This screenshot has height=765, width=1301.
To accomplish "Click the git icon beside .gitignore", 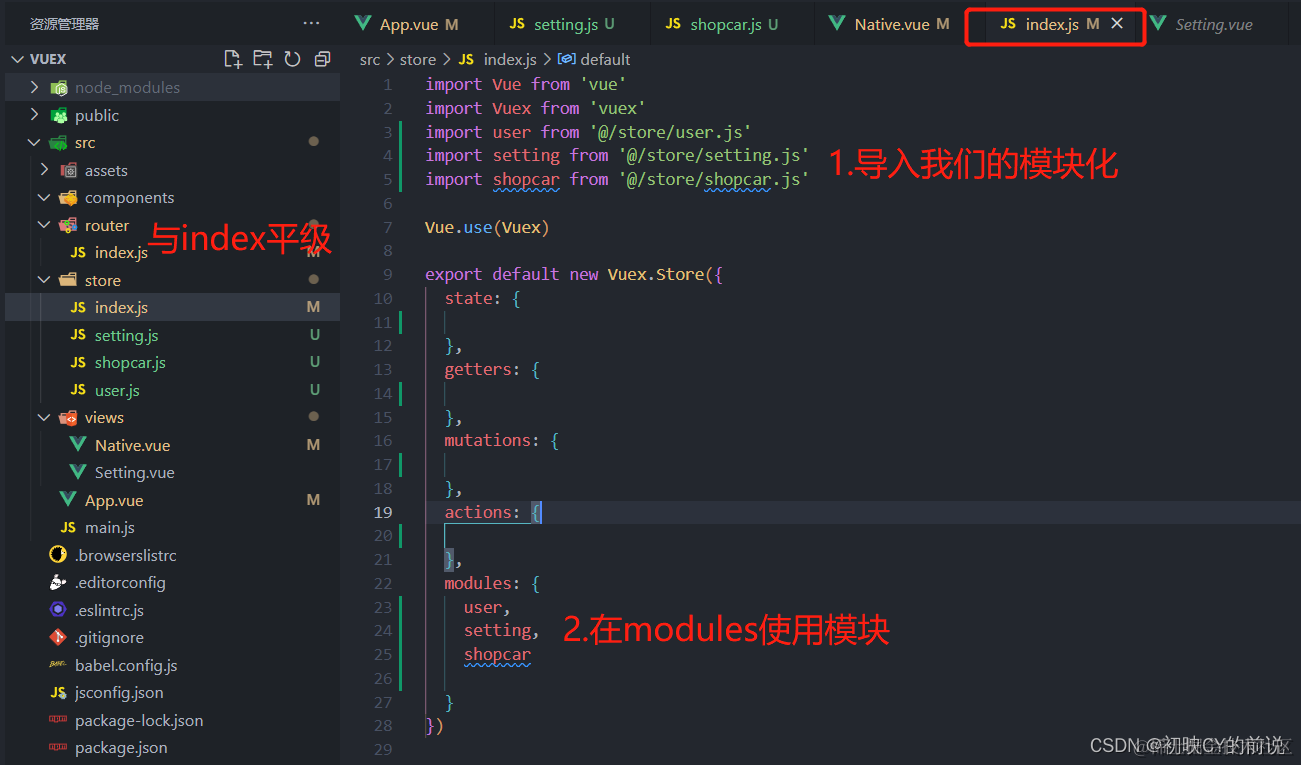I will point(58,638).
